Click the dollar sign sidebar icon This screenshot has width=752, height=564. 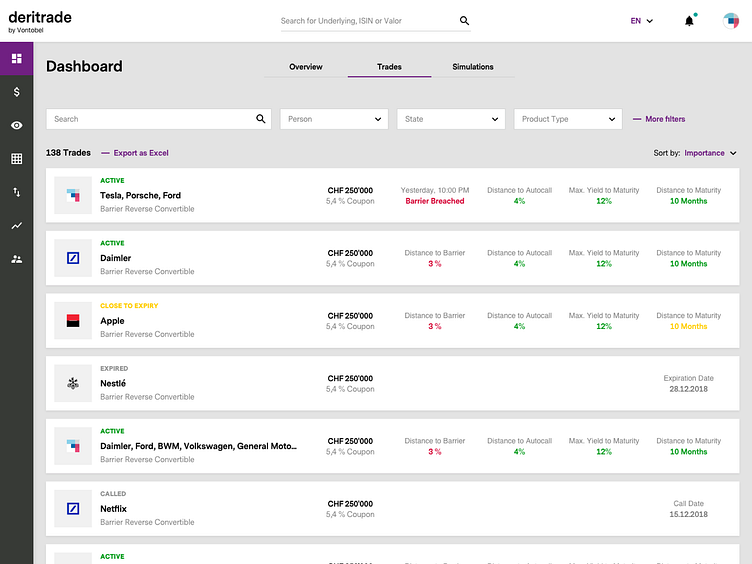click(16, 92)
